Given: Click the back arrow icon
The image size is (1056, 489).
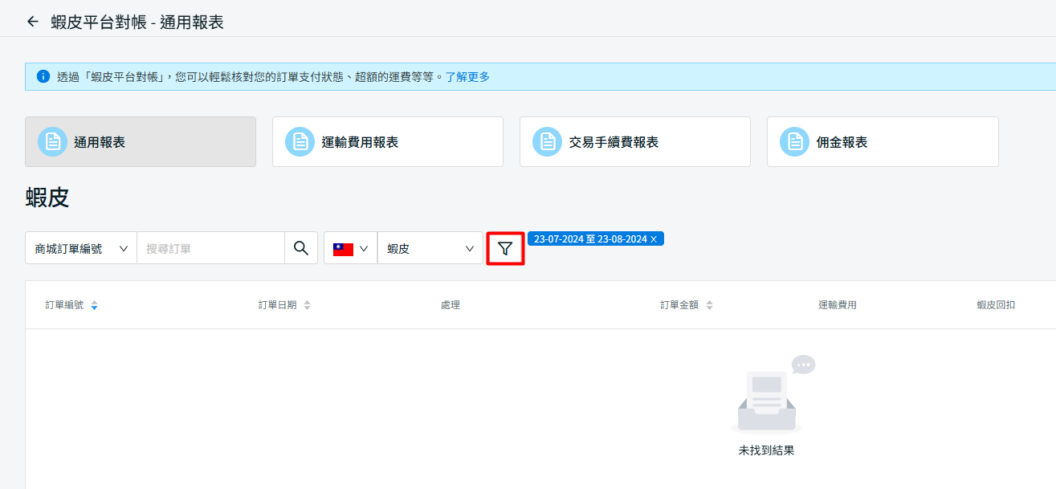Looking at the screenshot, I should [33, 21].
